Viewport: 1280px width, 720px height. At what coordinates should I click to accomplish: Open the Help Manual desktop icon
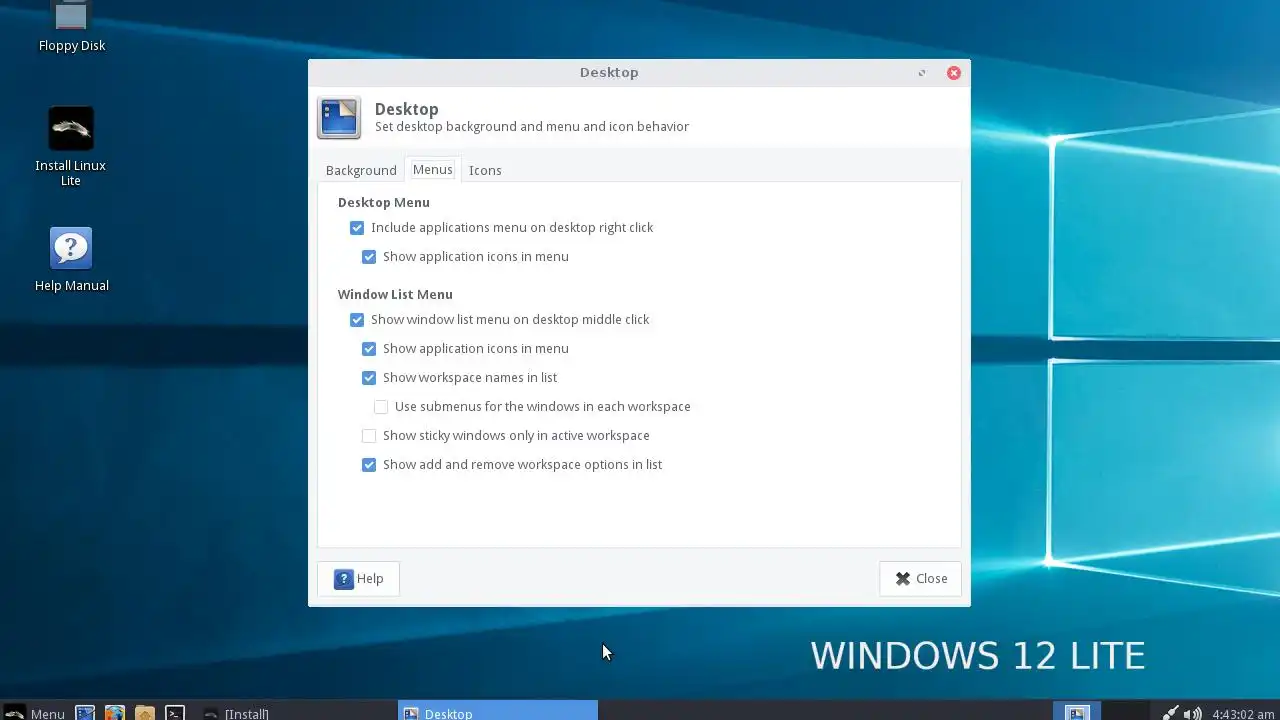tap(71, 260)
